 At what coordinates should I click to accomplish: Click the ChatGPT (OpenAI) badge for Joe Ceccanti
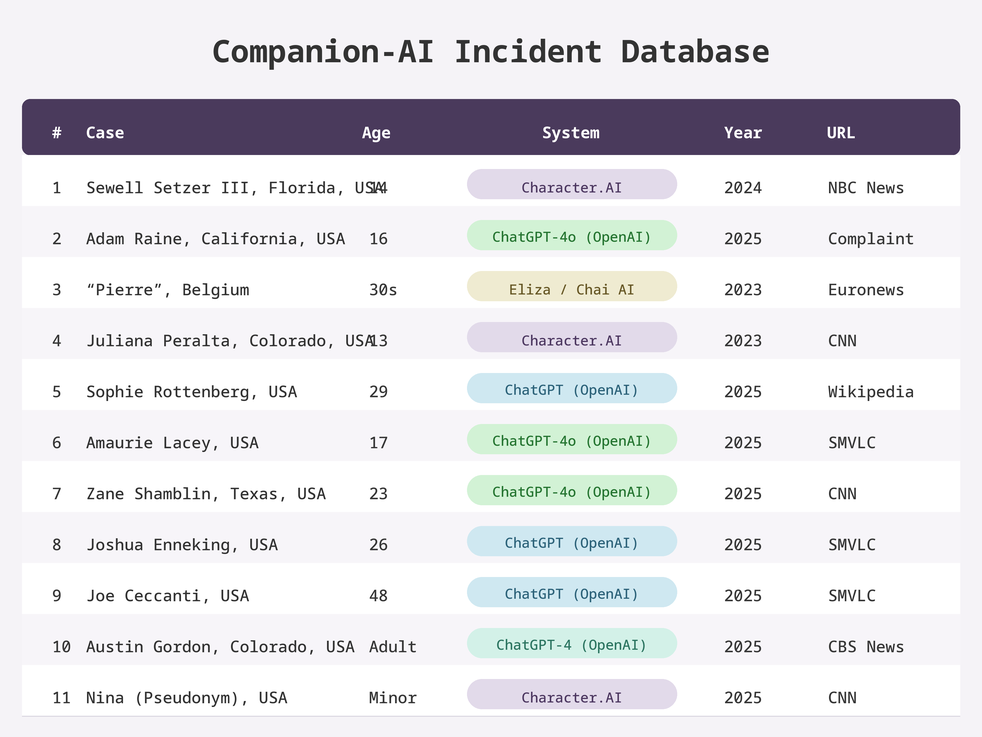(572, 593)
